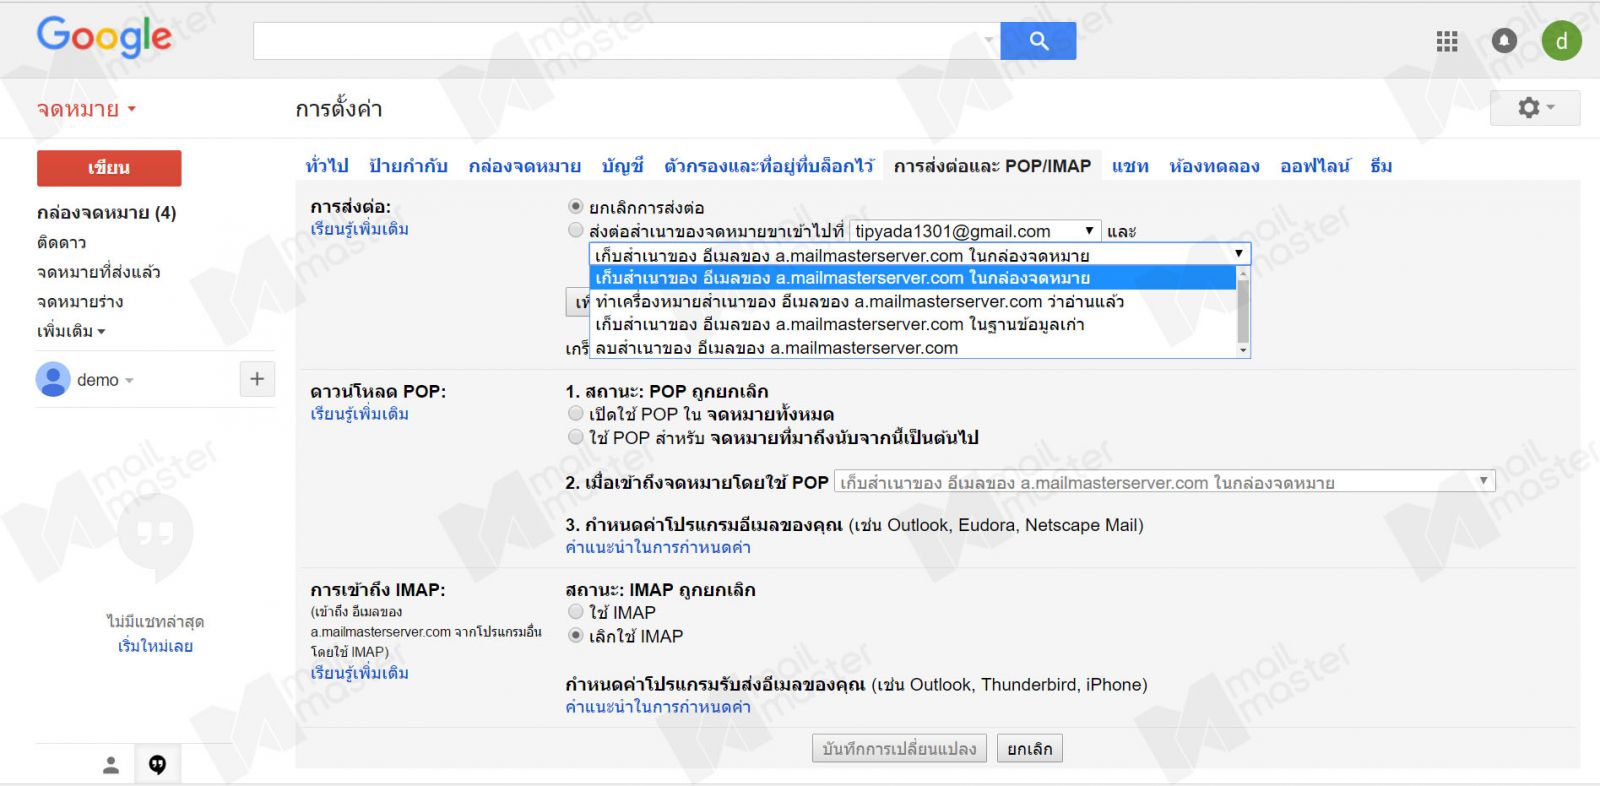This screenshot has width=1600, height=786.
Task: Open POP คำแนะนำในการกำหนดค่า link
Action: pos(658,547)
